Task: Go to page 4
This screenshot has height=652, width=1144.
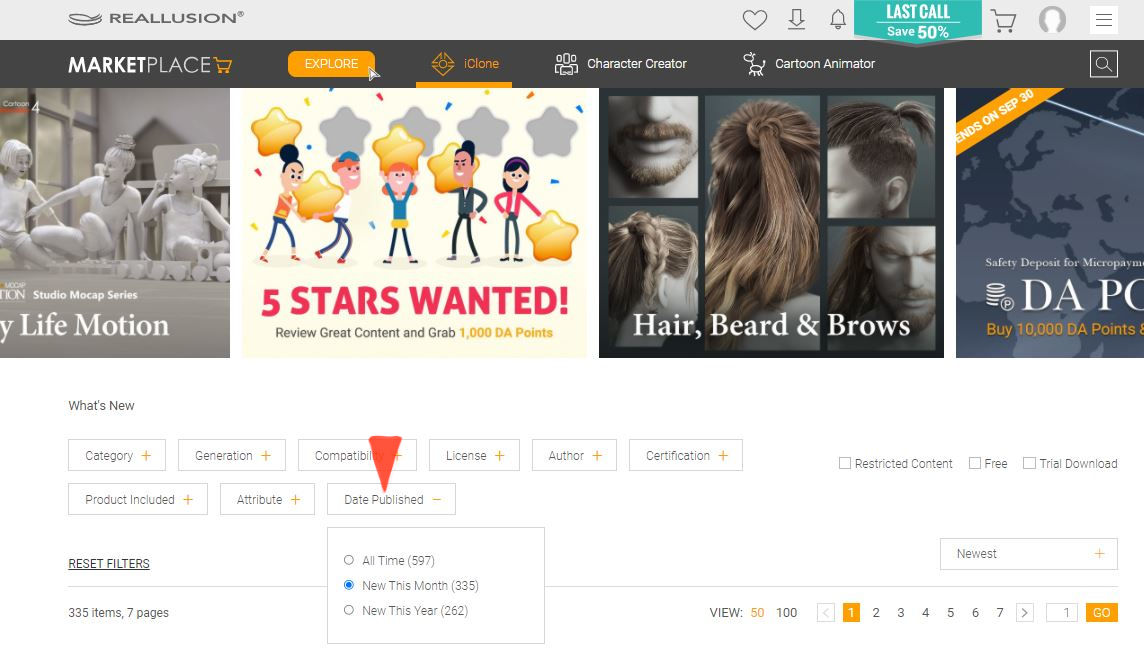Action: pyautogui.click(x=925, y=613)
